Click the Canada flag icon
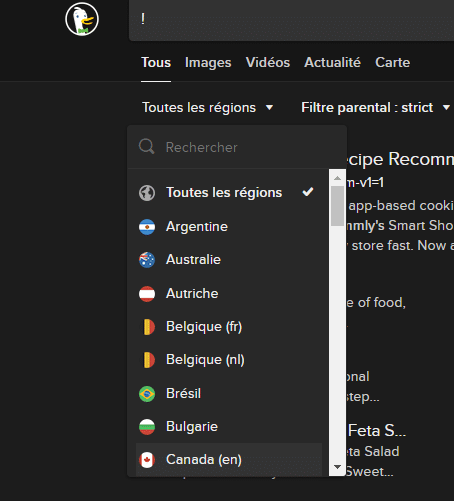This screenshot has height=501, width=454. pyautogui.click(x=147, y=460)
